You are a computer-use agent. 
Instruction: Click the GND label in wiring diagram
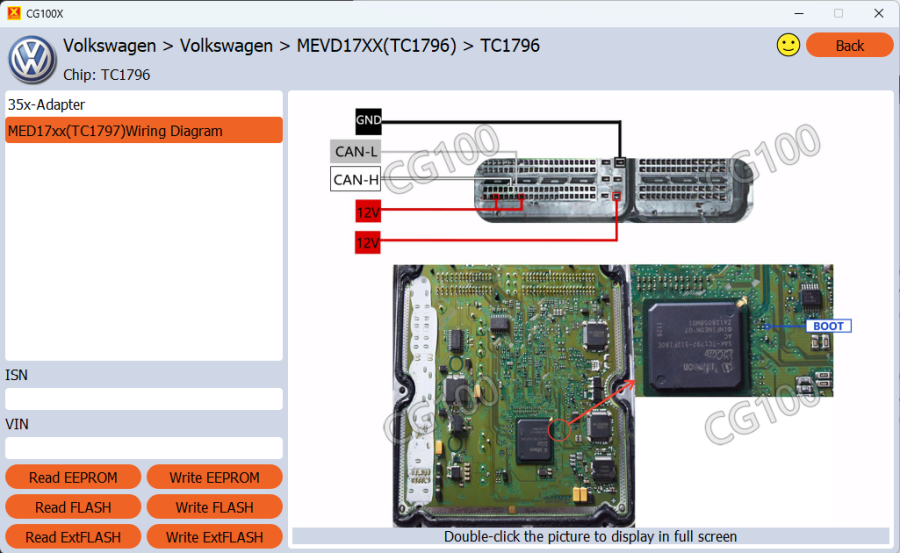click(x=368, y=121)
